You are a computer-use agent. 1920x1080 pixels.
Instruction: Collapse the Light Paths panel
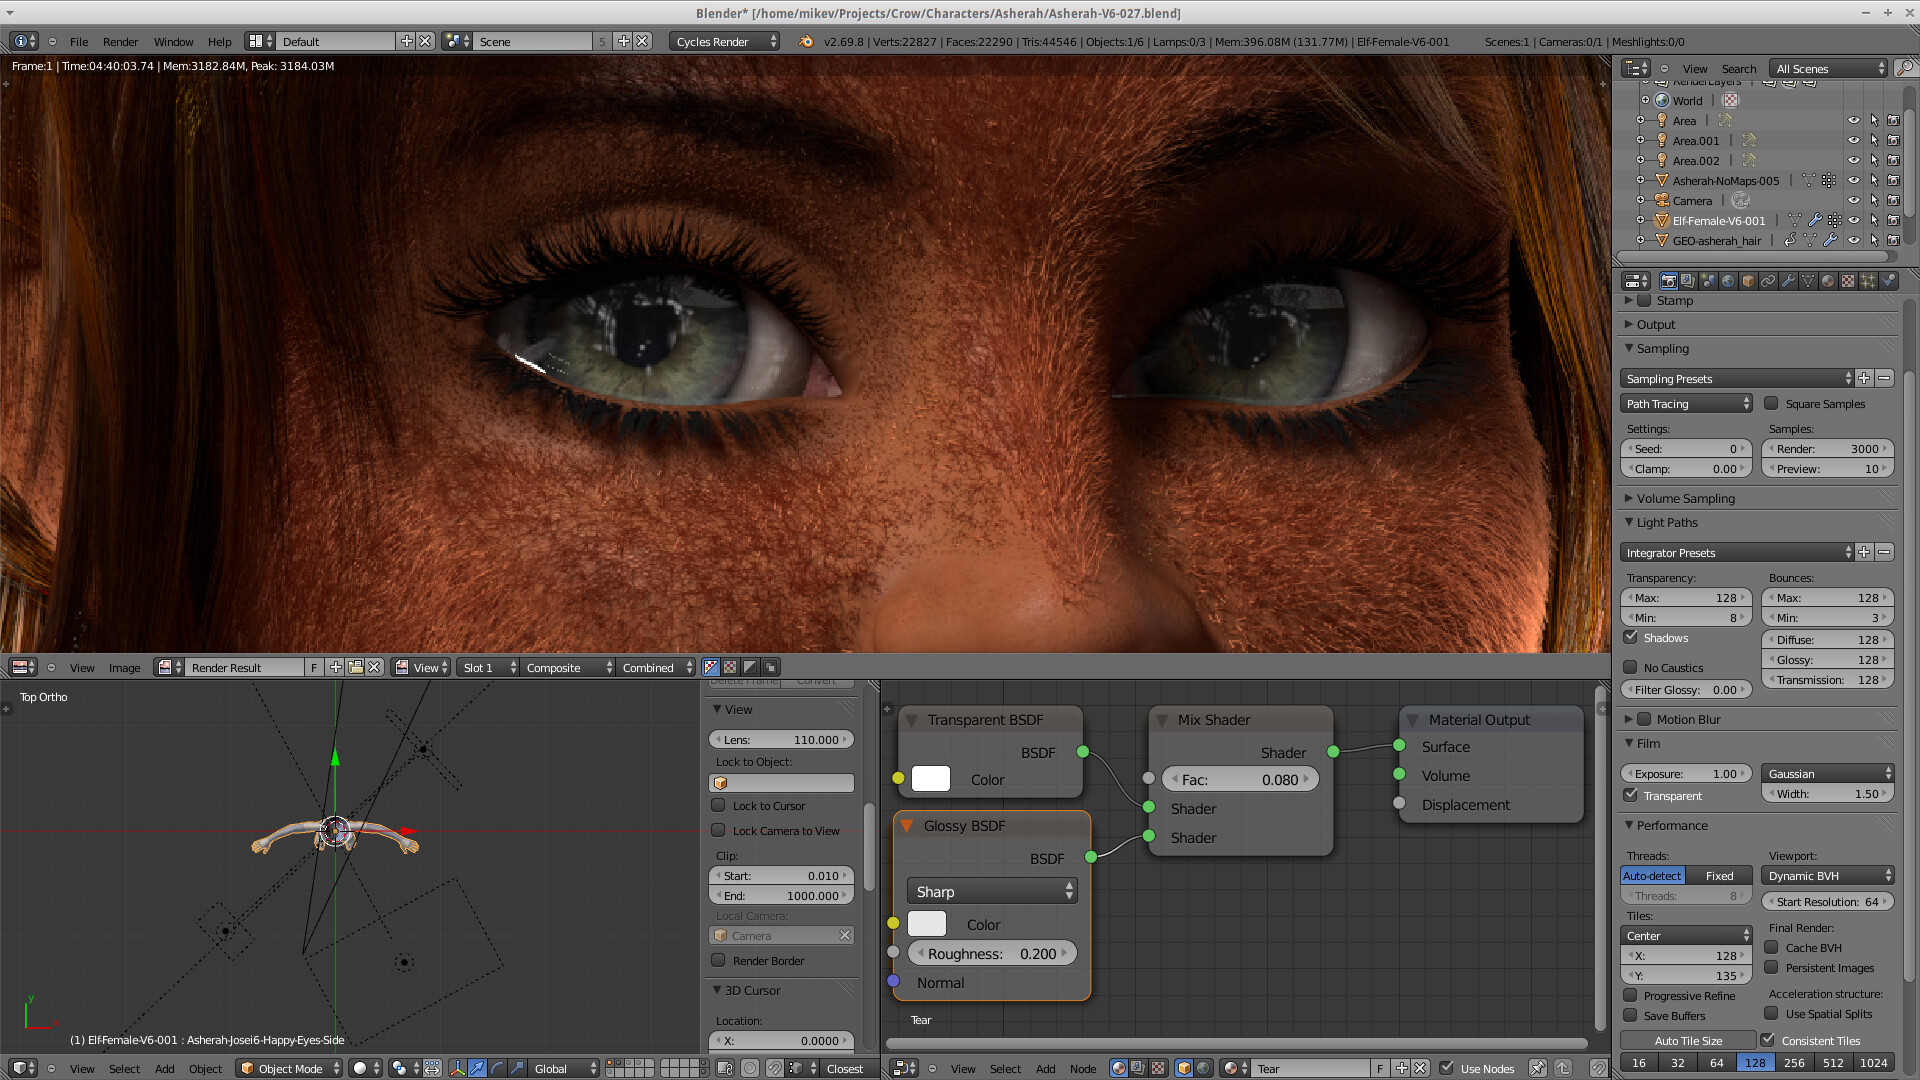[x=1666, y=522]
